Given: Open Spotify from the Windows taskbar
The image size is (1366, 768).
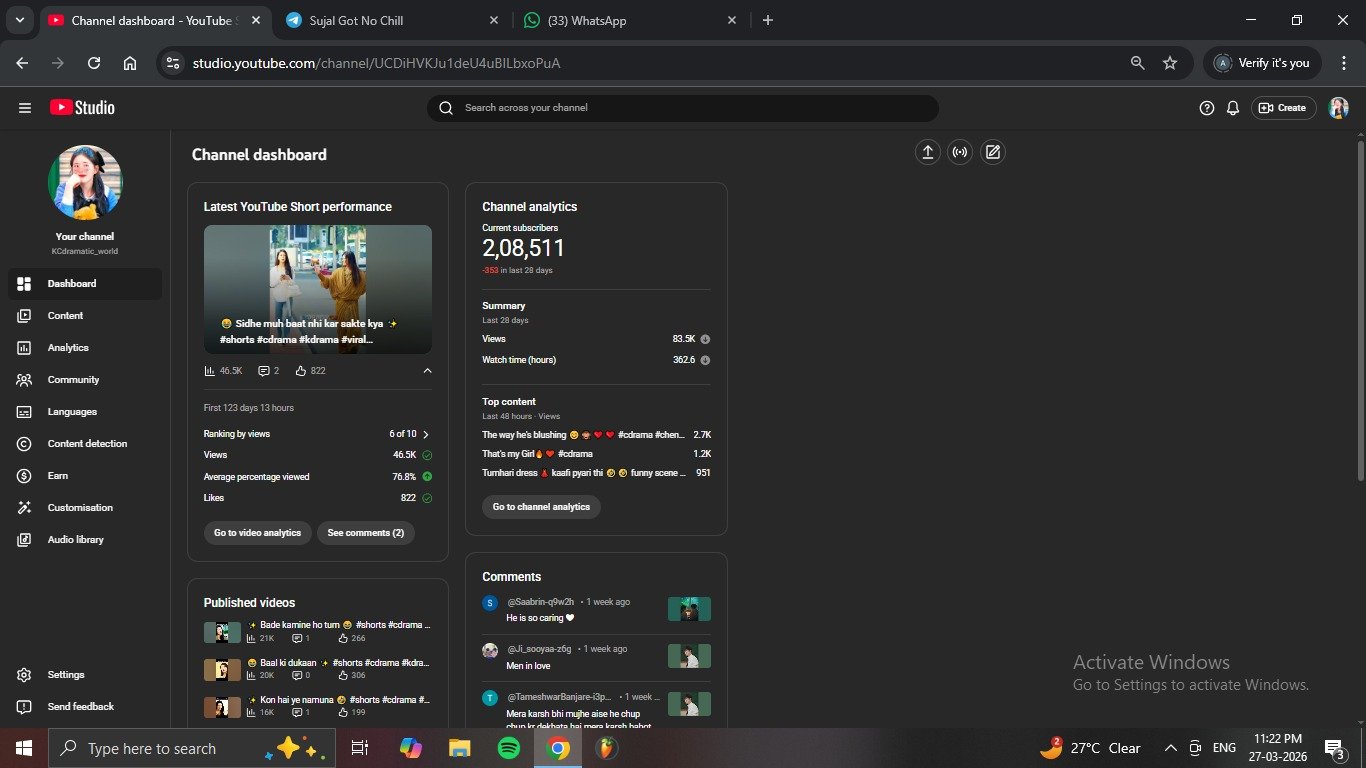Looking at the screenshot, I should 509,748.
